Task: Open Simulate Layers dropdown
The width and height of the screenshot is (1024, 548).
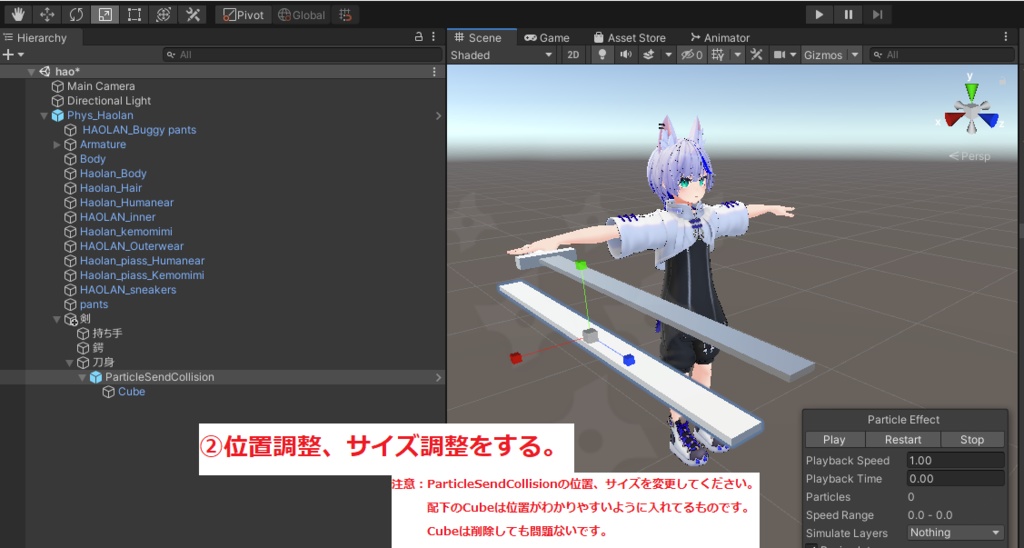Action: pyautogui.click(x=955, y=533)
